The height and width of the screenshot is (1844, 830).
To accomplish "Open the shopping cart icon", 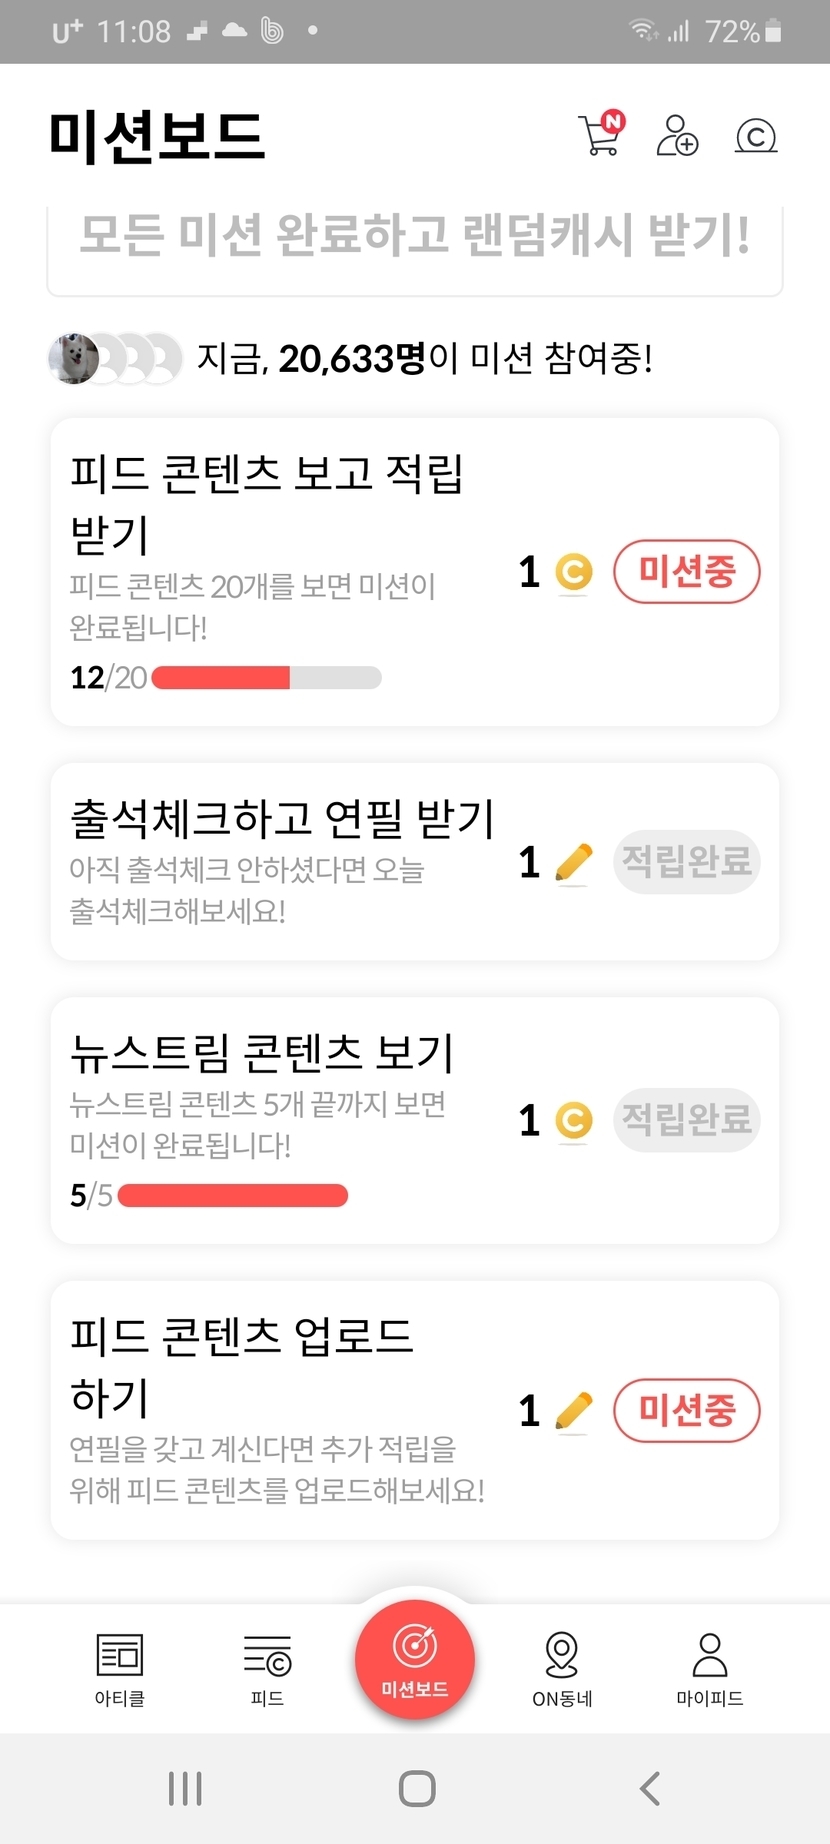I will pos(600,135).
